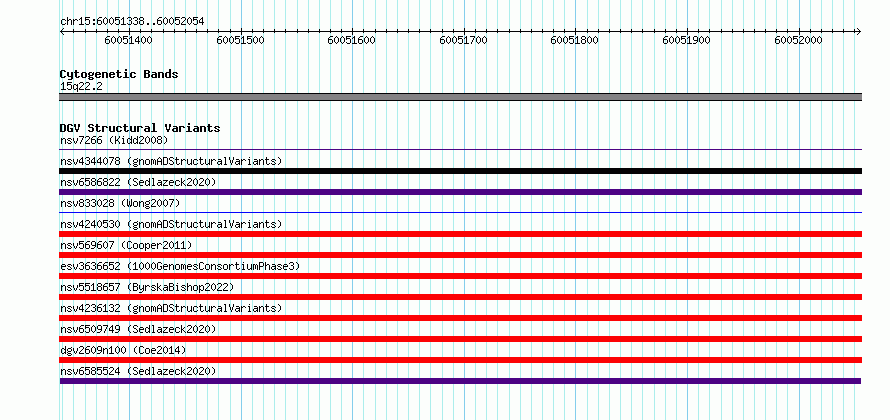Open variant label nsv6586822 (Sedlazeck2020)

[x=138, y=182]
